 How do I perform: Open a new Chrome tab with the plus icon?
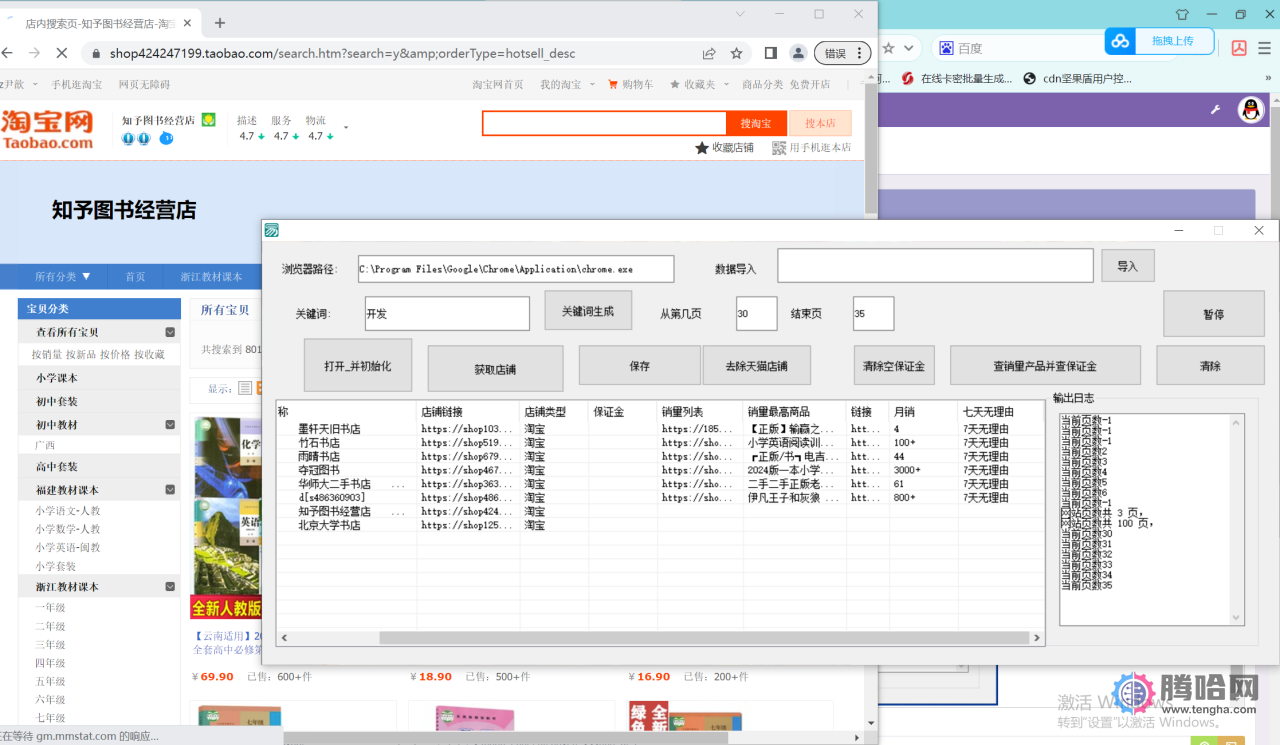pyautogui.click(x=220, y=23)
